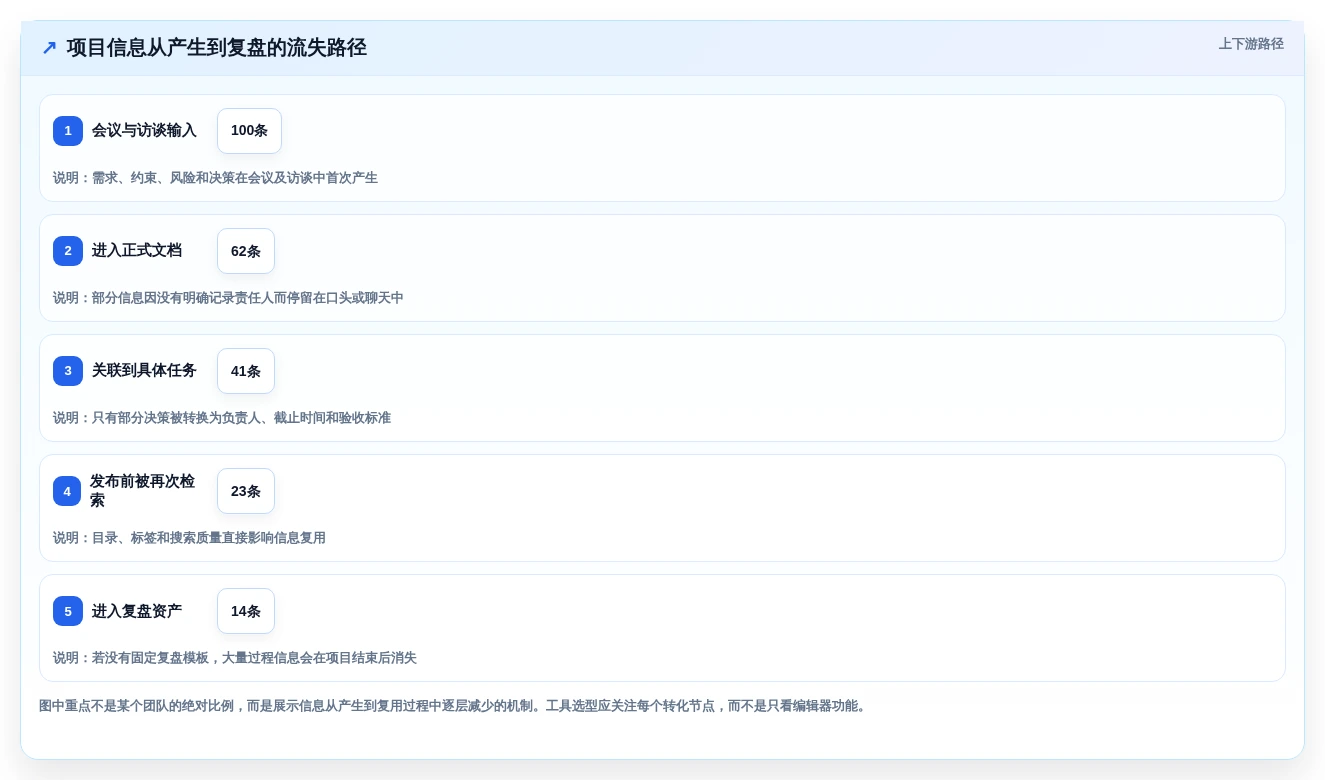
Task: Click the title 项目信息从产生到复盘的流失路径
Action: point(217,48)
